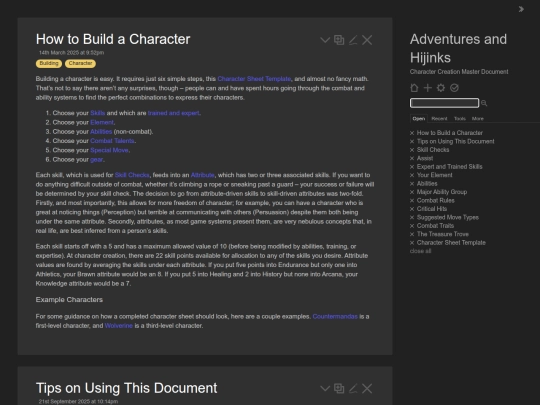The image size is (540, 405).
Task: Edit the Tips on Using This Document tiddler
Action: pyautogui.click(x=353, y=388)
